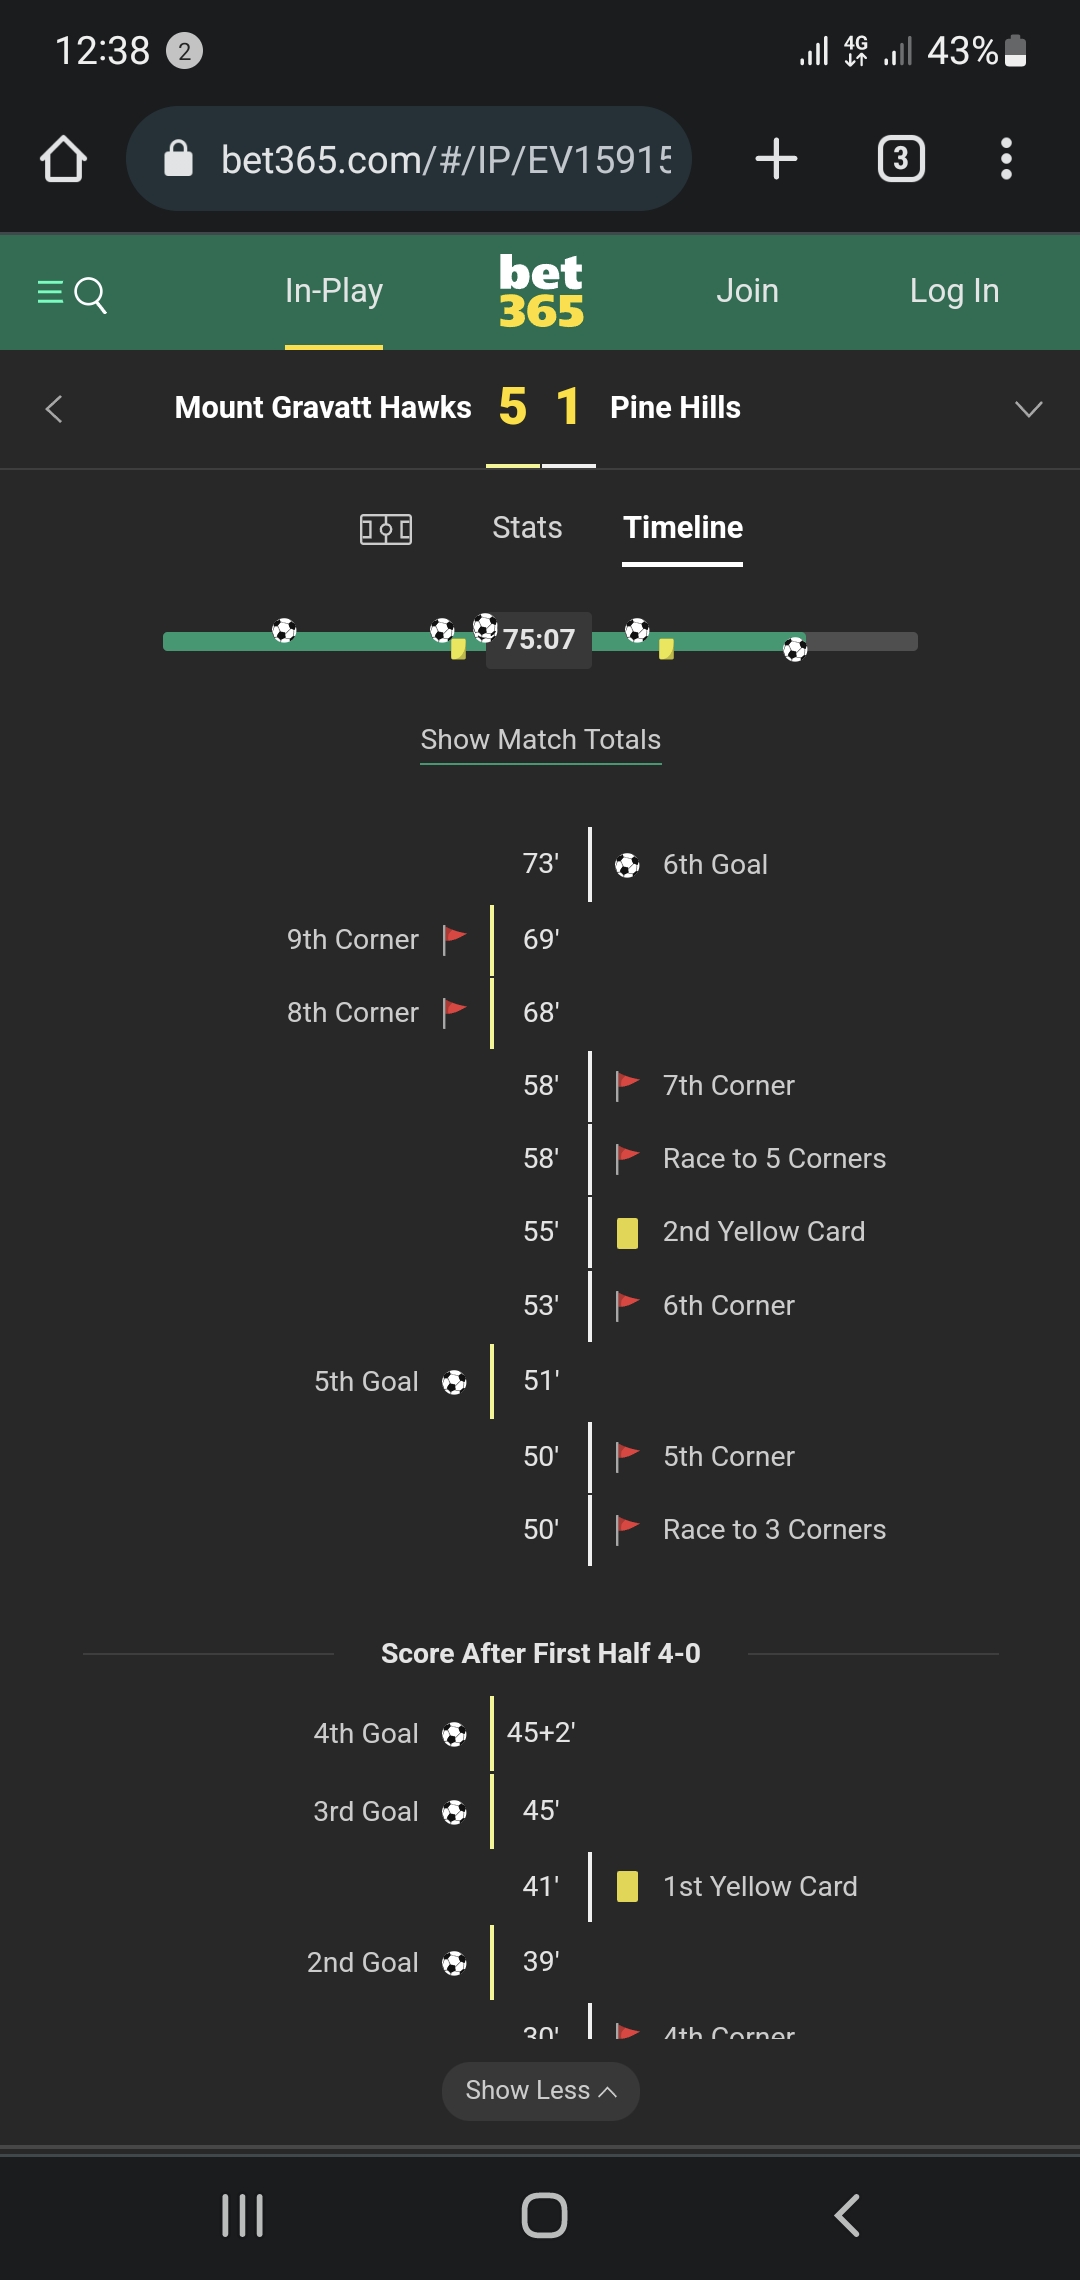The width and height of the screenshot is (1080, 2280).
Task: Click the bet365 logo
Action: [x=541, y=291]
